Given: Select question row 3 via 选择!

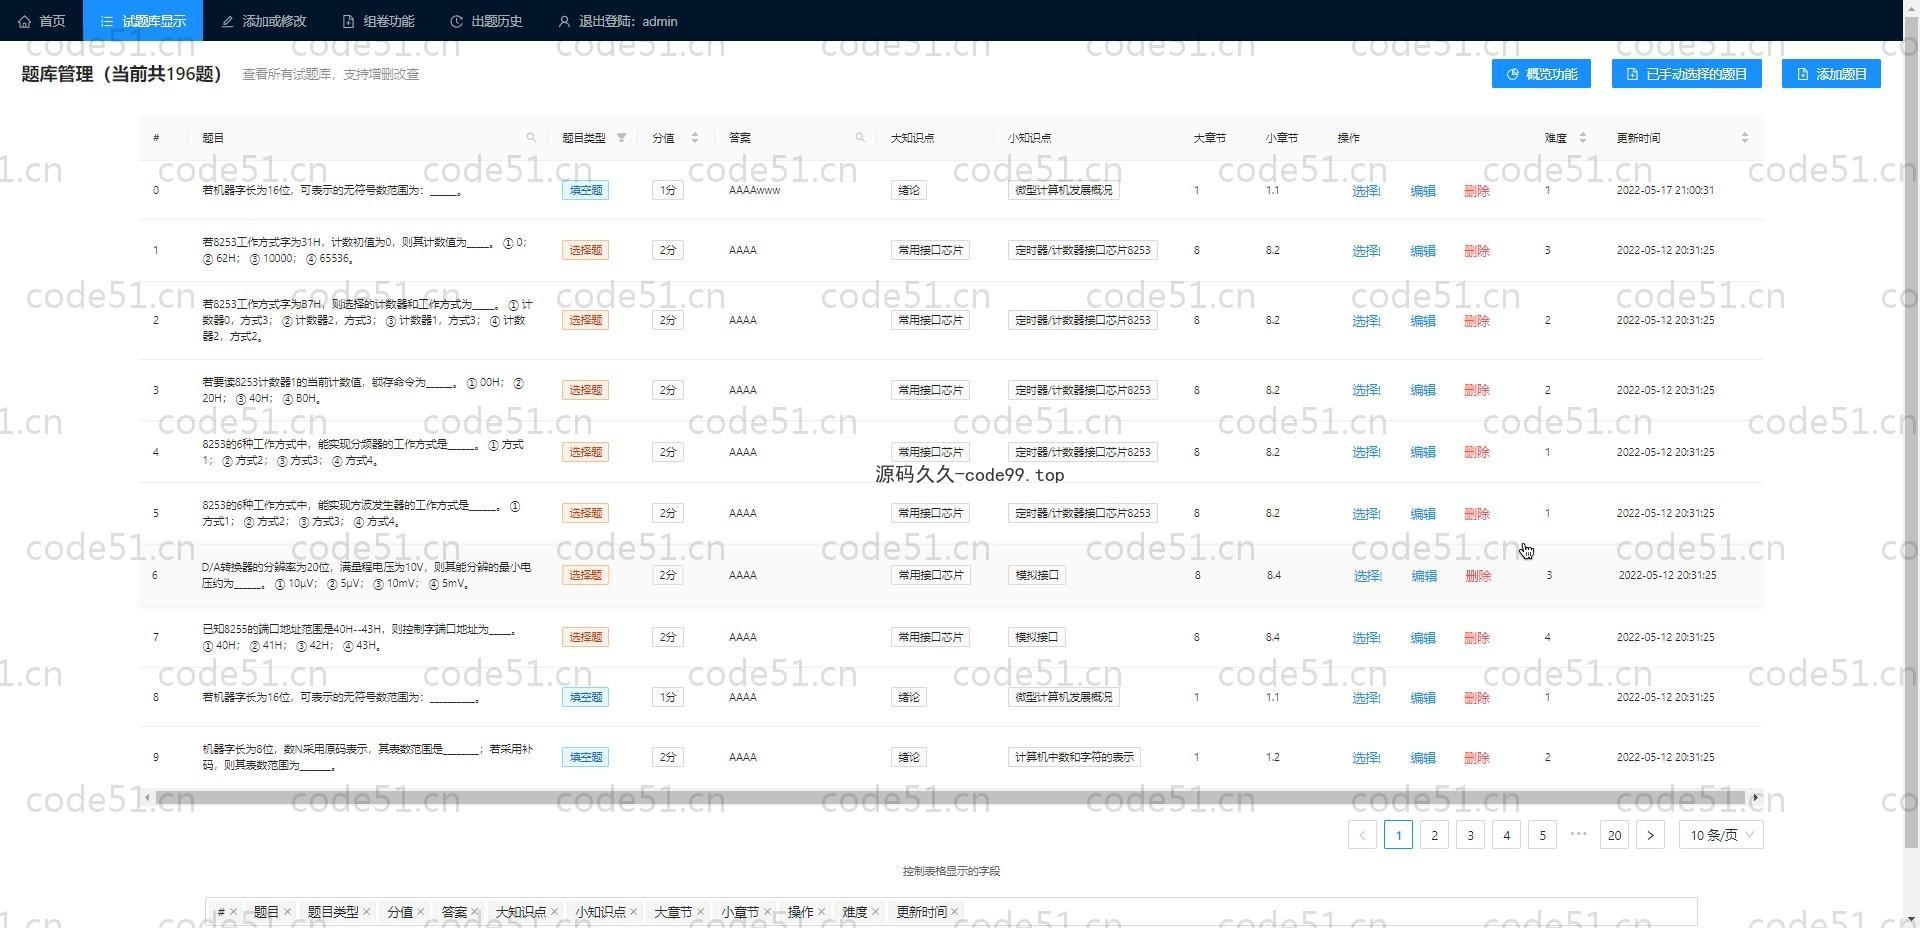Looking at the screenshot, I should coord(1366,391).
